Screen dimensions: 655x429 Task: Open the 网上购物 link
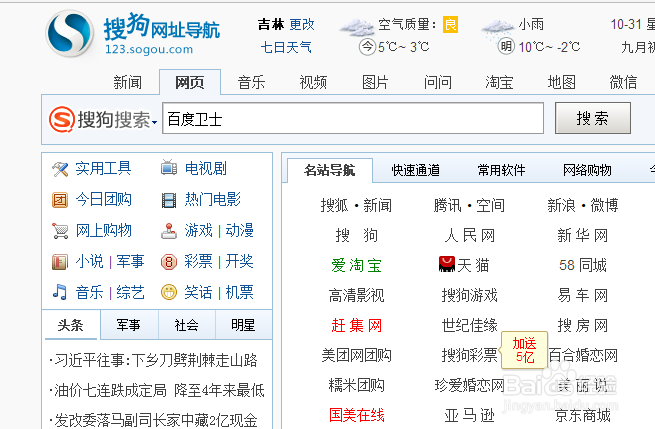103,230
